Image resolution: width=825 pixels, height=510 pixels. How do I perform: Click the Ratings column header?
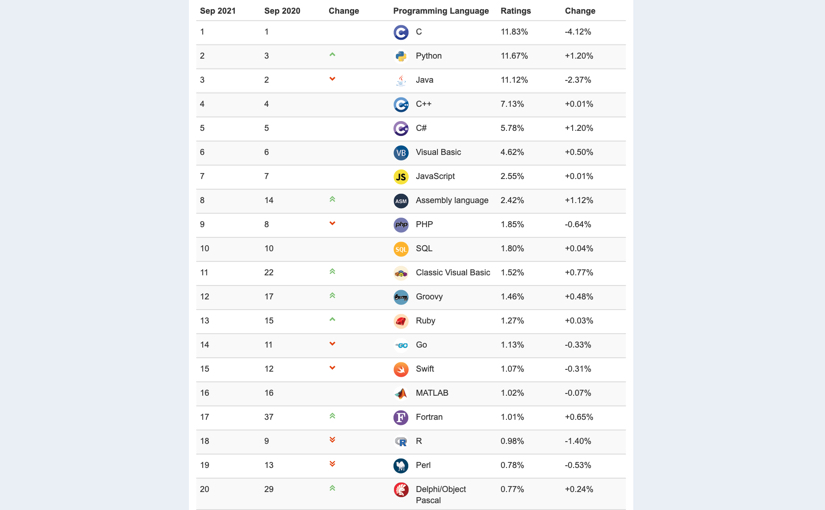coord(516,11)
